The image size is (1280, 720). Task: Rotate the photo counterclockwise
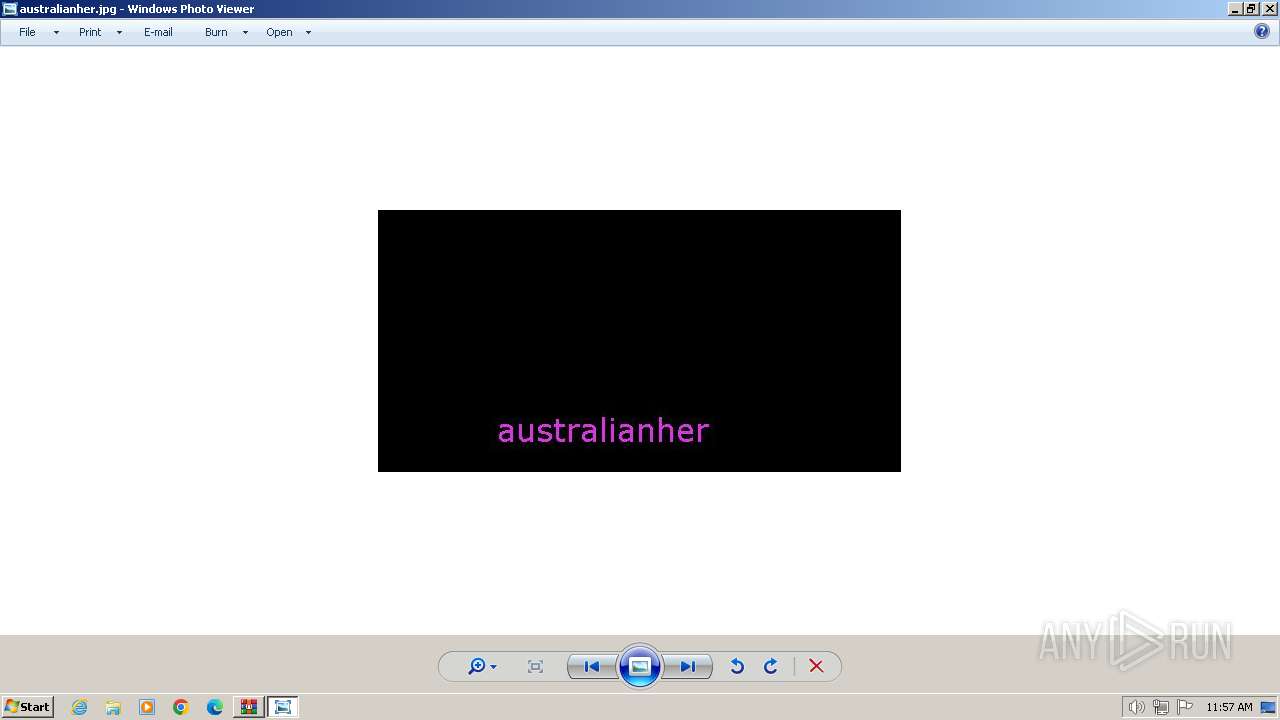(x=737, y=666)
